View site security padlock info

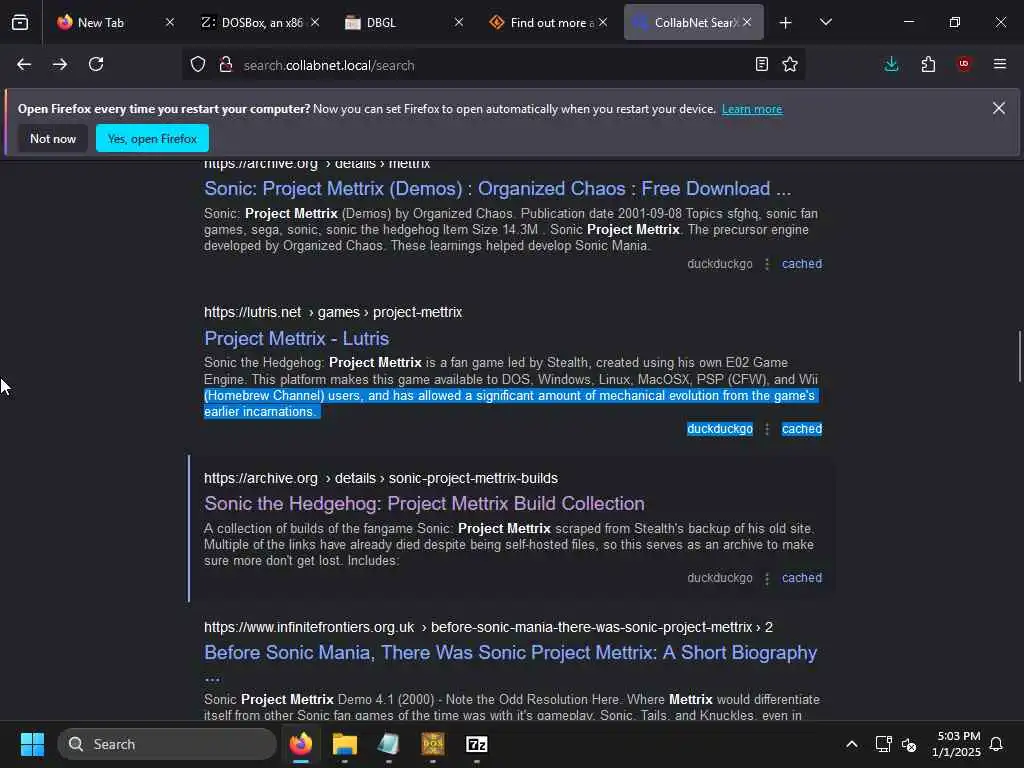226,64
